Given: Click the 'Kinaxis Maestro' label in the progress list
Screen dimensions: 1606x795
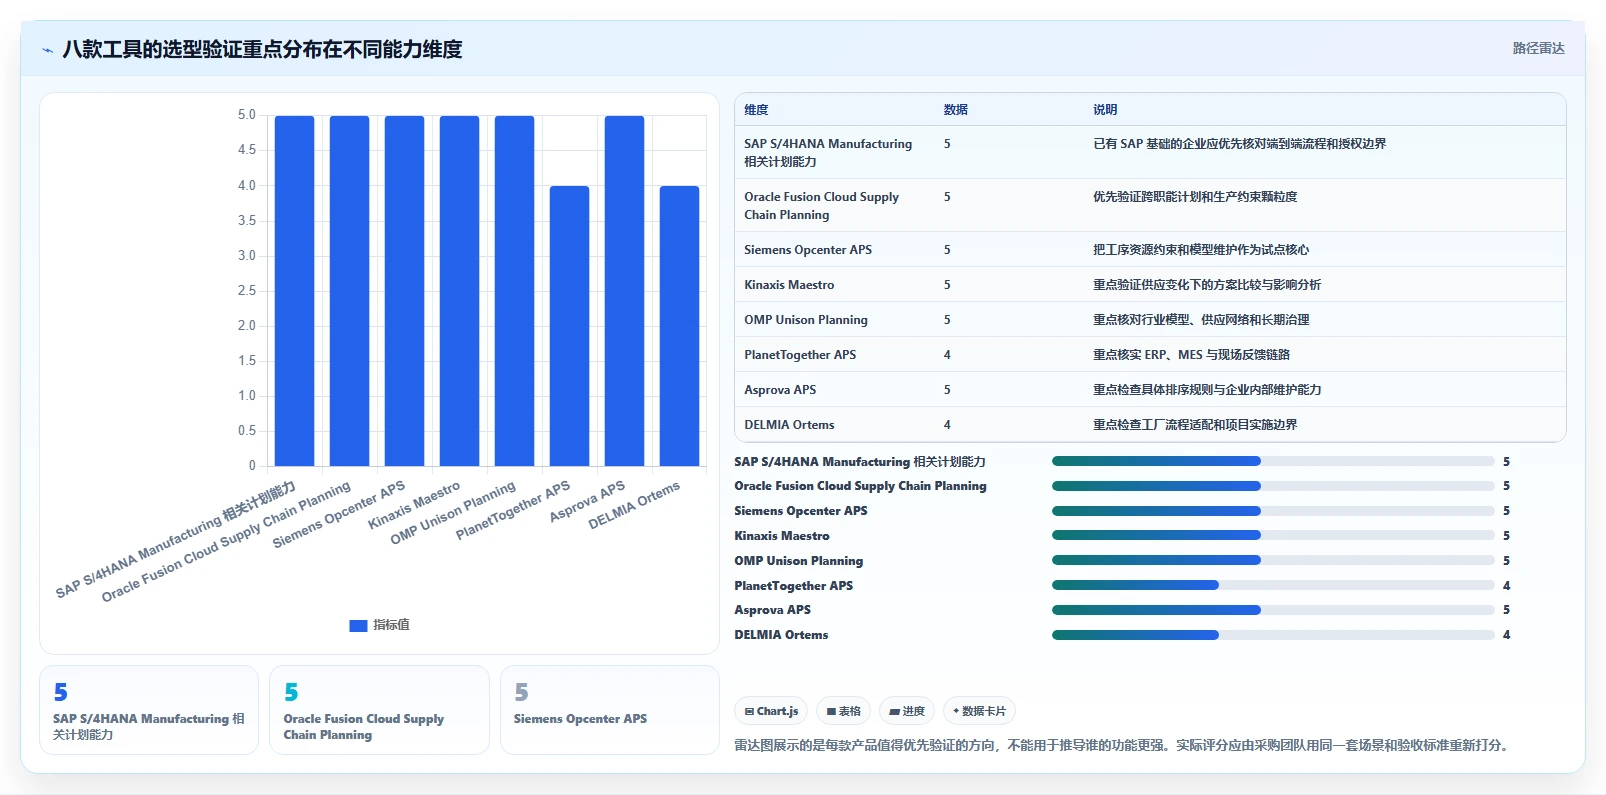Looking at the screenshot, I should coord(782,536).
